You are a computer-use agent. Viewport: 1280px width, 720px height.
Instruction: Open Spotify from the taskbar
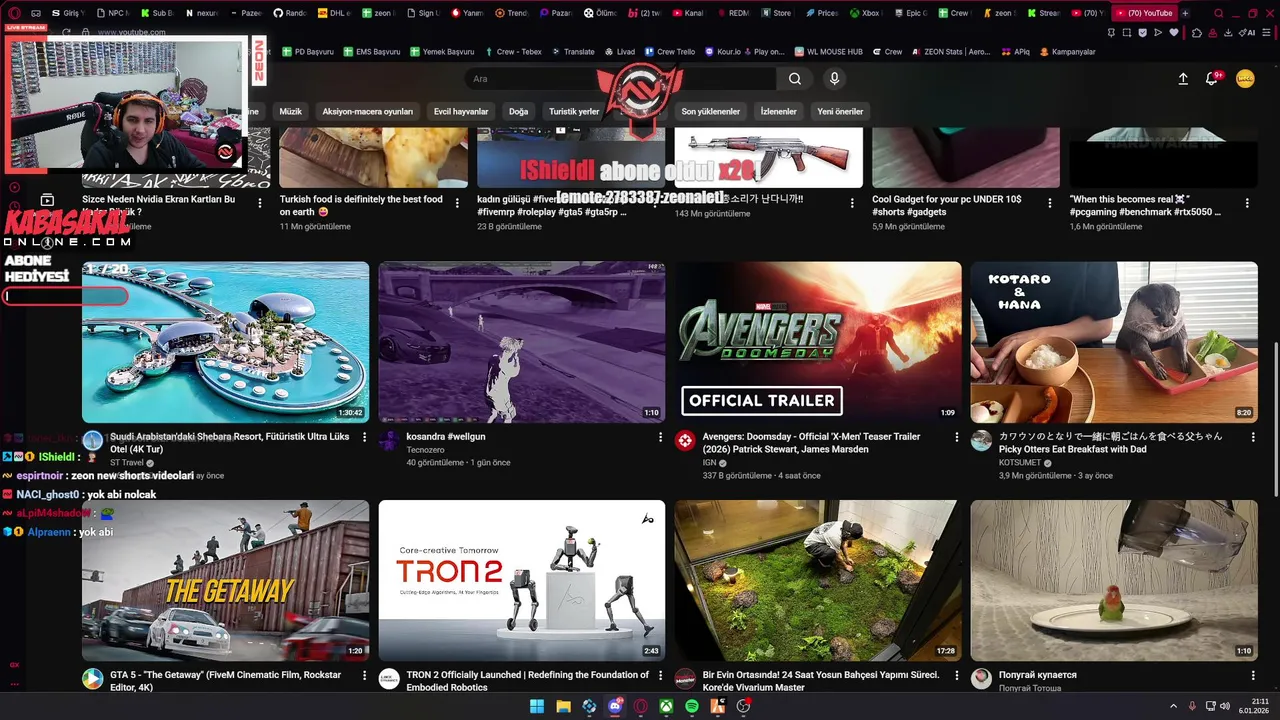(692, 706)
